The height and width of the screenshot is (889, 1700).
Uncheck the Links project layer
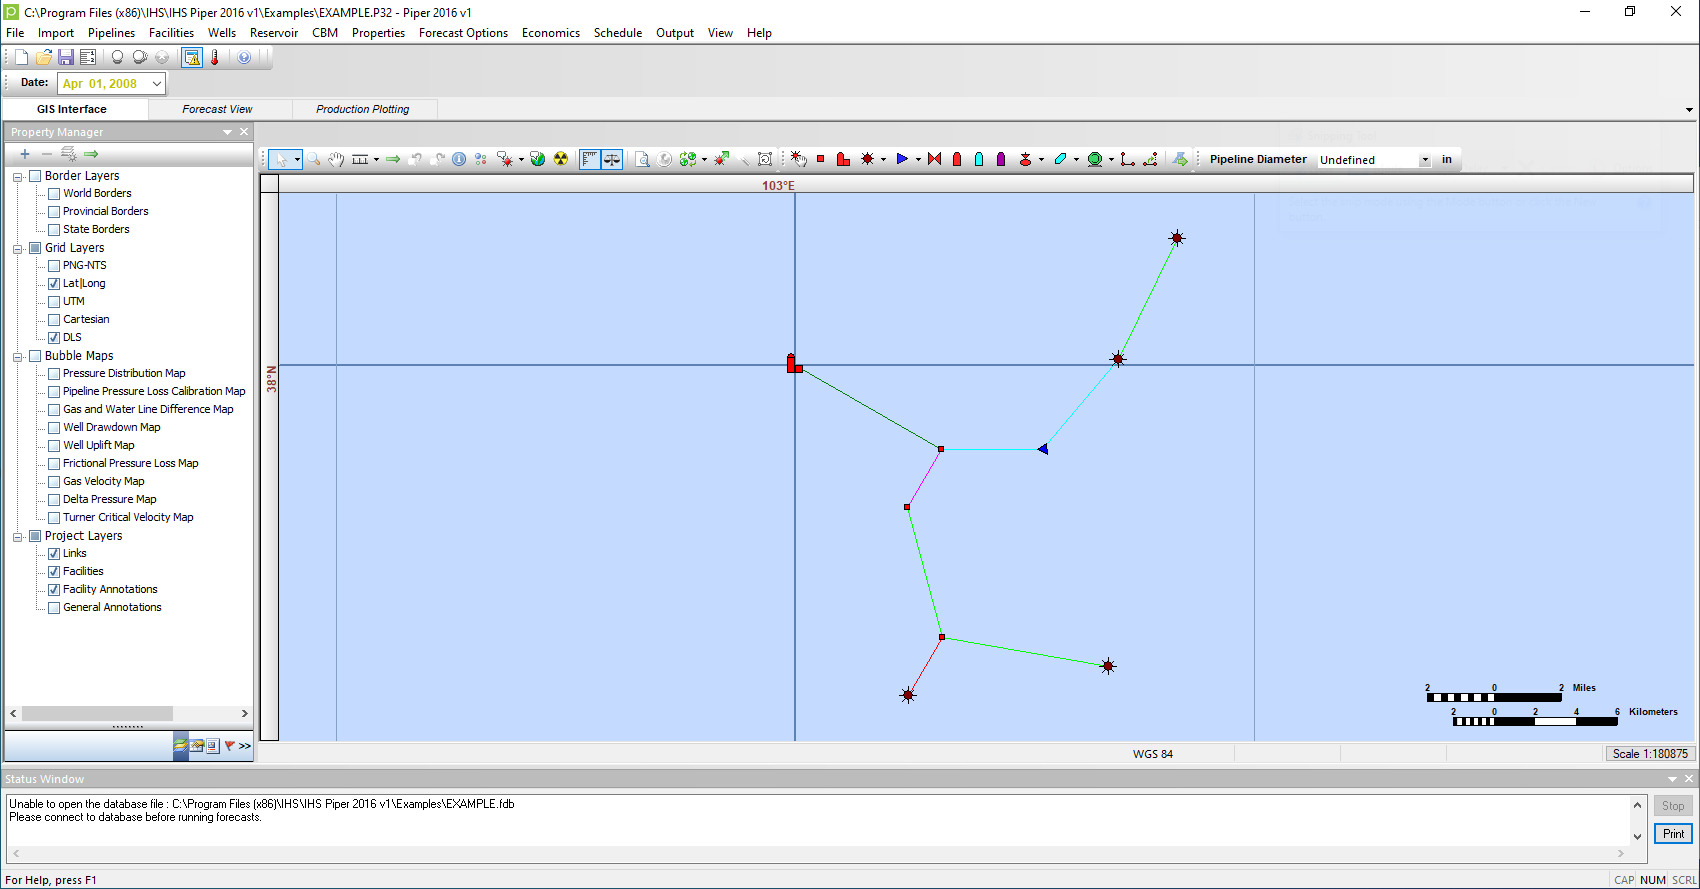point(54,554)
